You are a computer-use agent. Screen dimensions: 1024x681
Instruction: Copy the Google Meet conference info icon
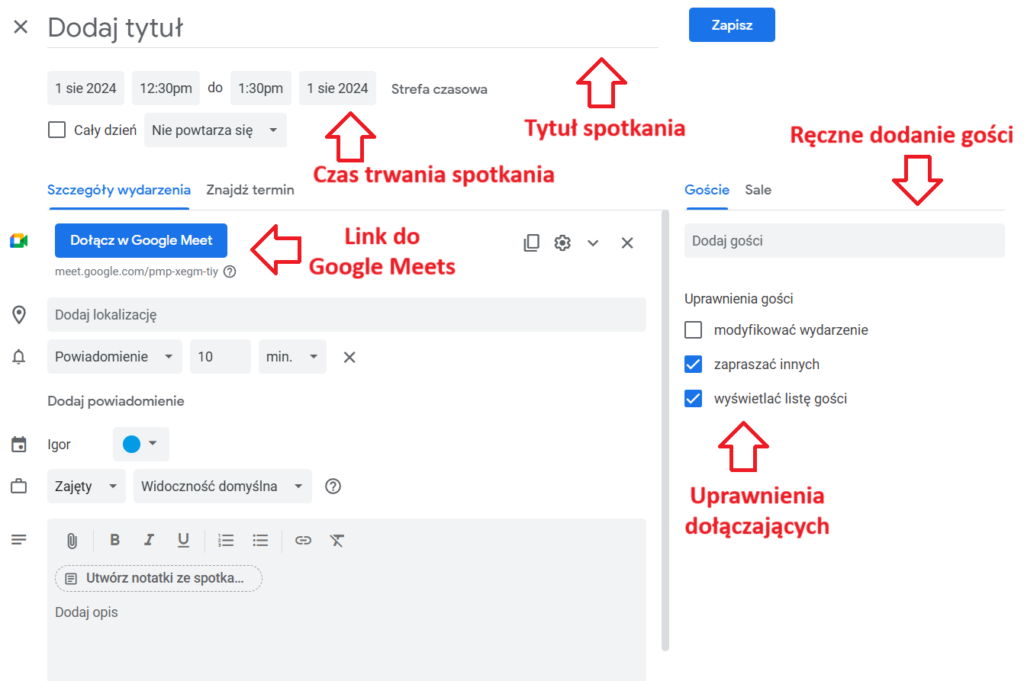pyautogui.click(x=532, y=243)
